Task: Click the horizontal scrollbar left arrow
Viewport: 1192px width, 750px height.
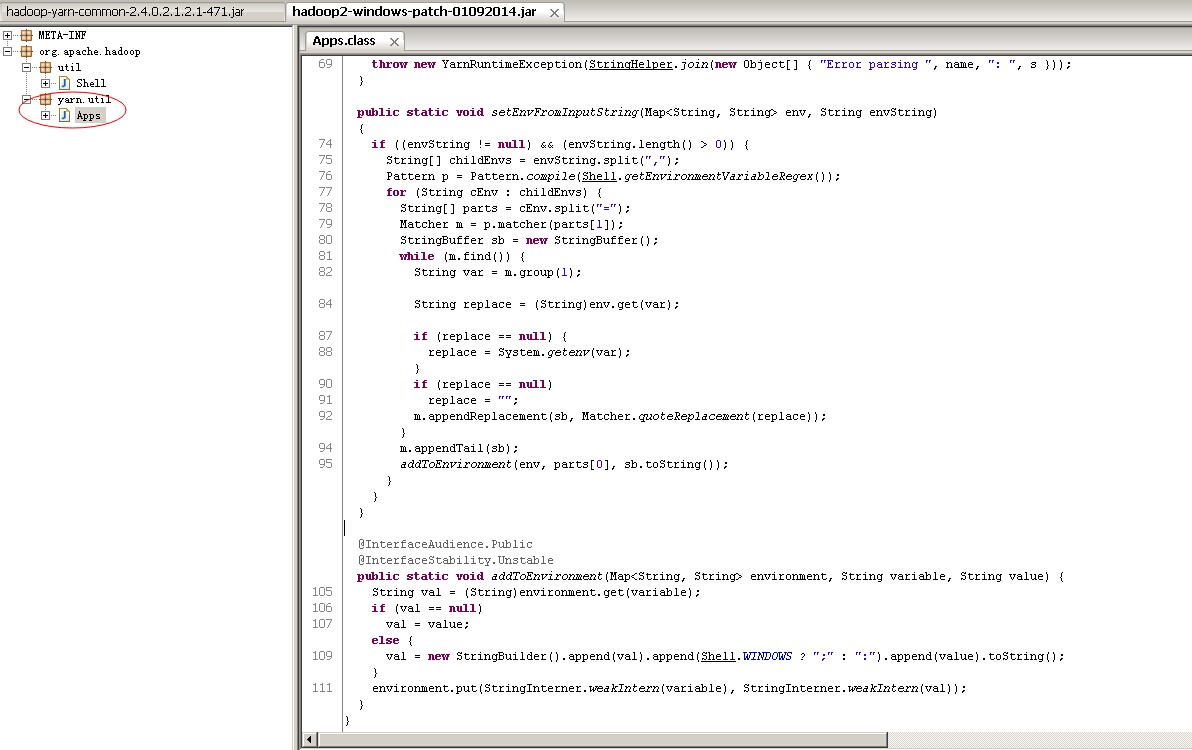Action: [309, 739]
